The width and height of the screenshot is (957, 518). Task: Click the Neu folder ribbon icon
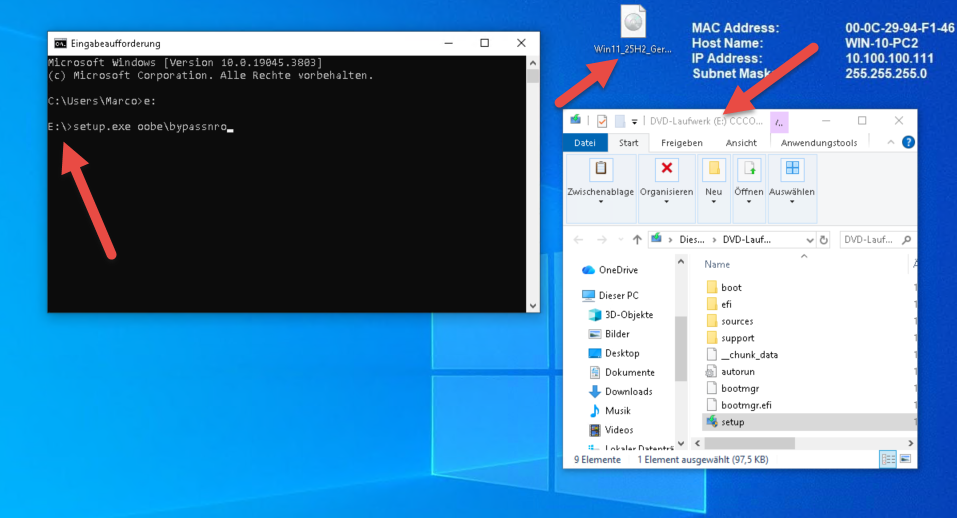[714, 169]
